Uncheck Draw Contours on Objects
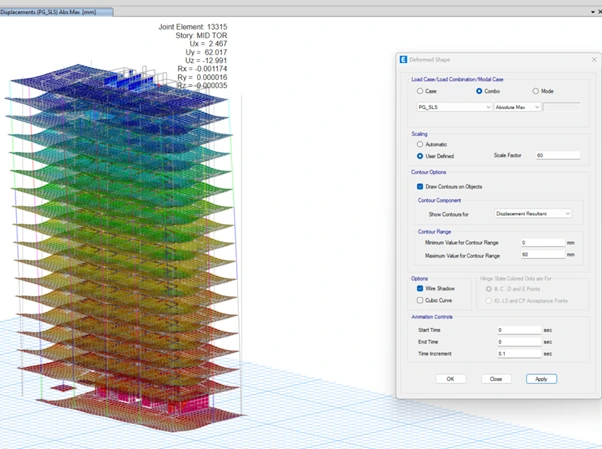Viewport: 602px width, 449px height. [420, 186]
